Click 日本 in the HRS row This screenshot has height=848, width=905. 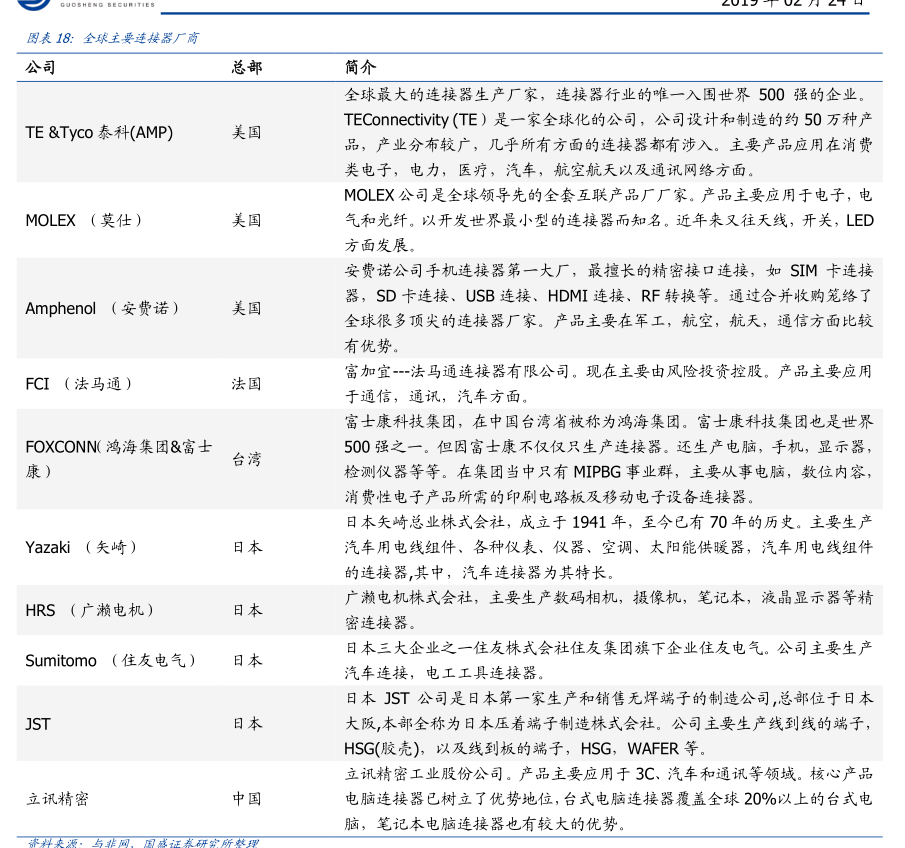click(x=247, y=610)
